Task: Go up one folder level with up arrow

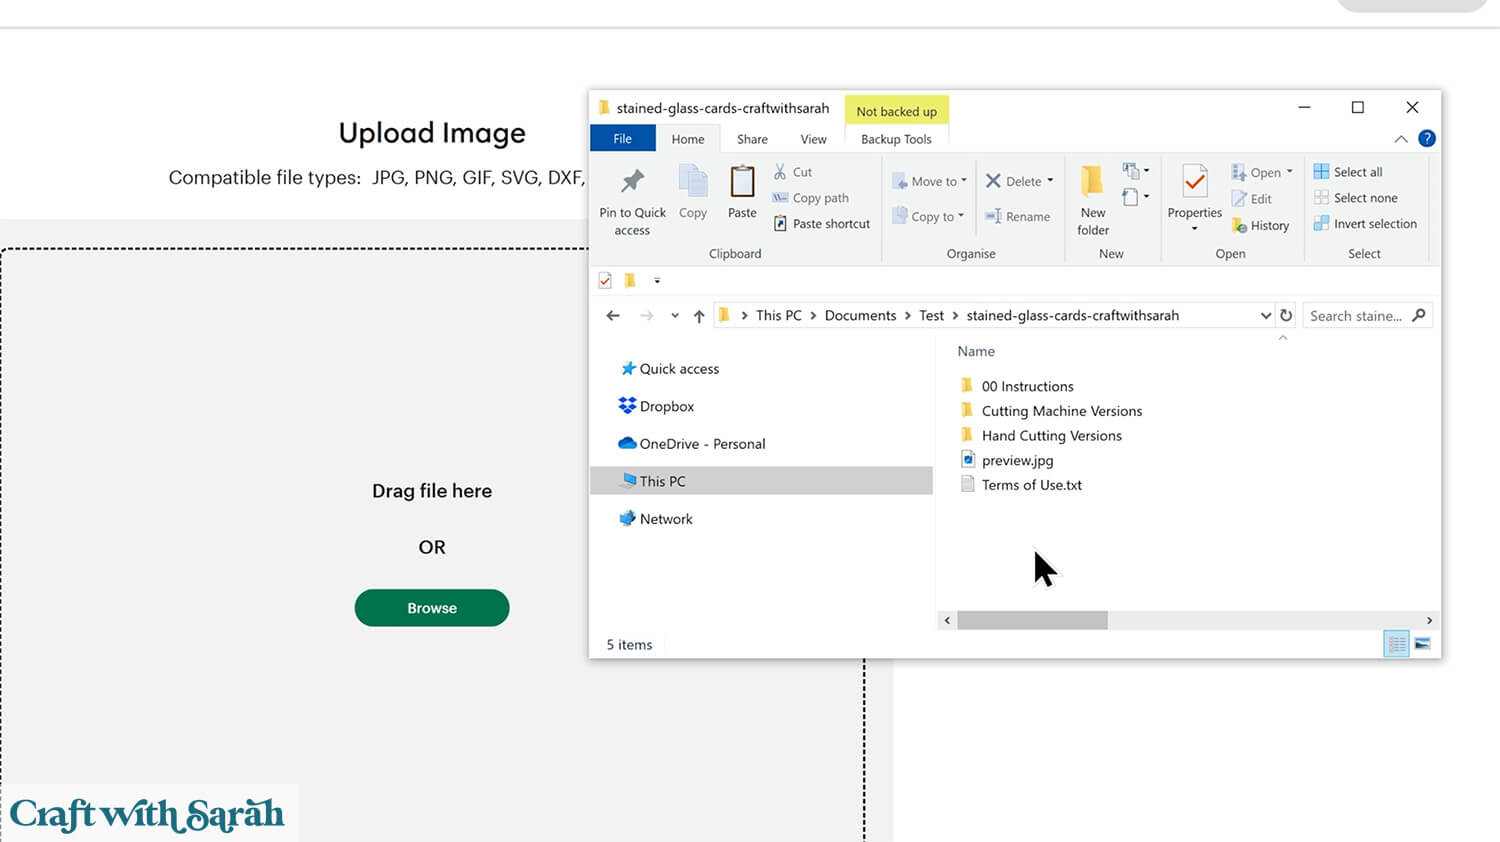Action: click(699, 316)
